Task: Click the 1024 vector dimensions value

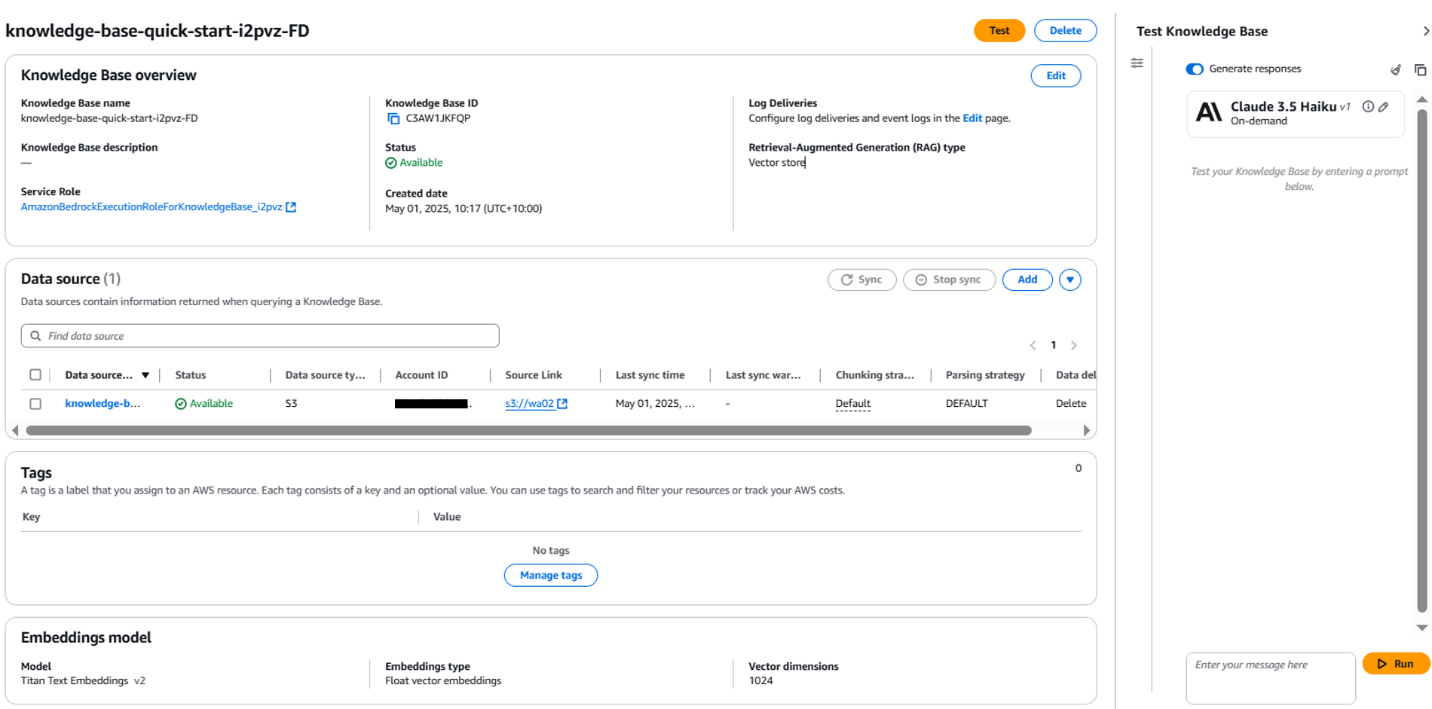Action: click(x=761, y=681)
